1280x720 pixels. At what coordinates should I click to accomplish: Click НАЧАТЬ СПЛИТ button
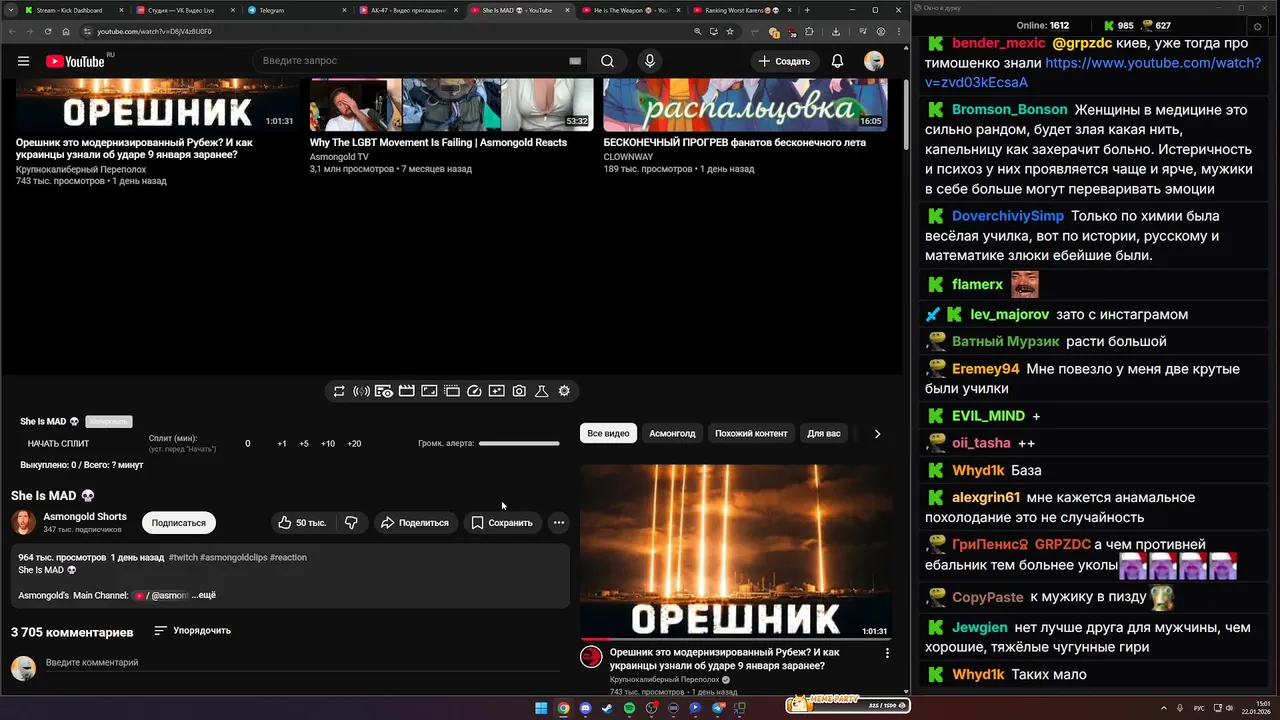point(58,444)
